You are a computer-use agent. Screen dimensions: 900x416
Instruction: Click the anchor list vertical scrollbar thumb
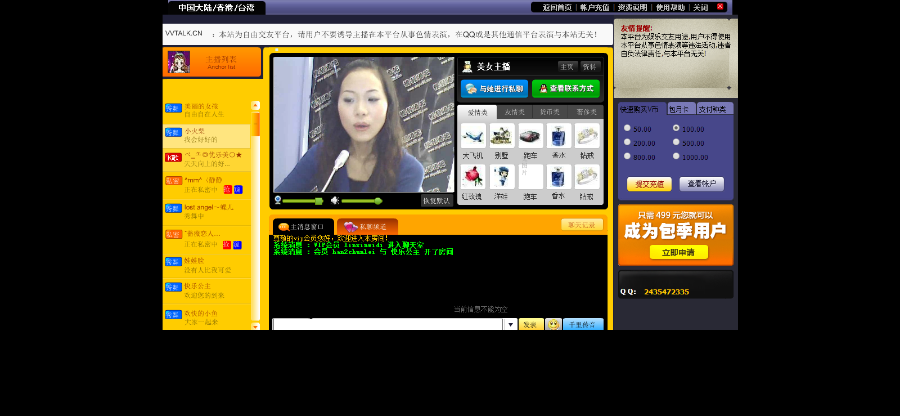point(255,124)
